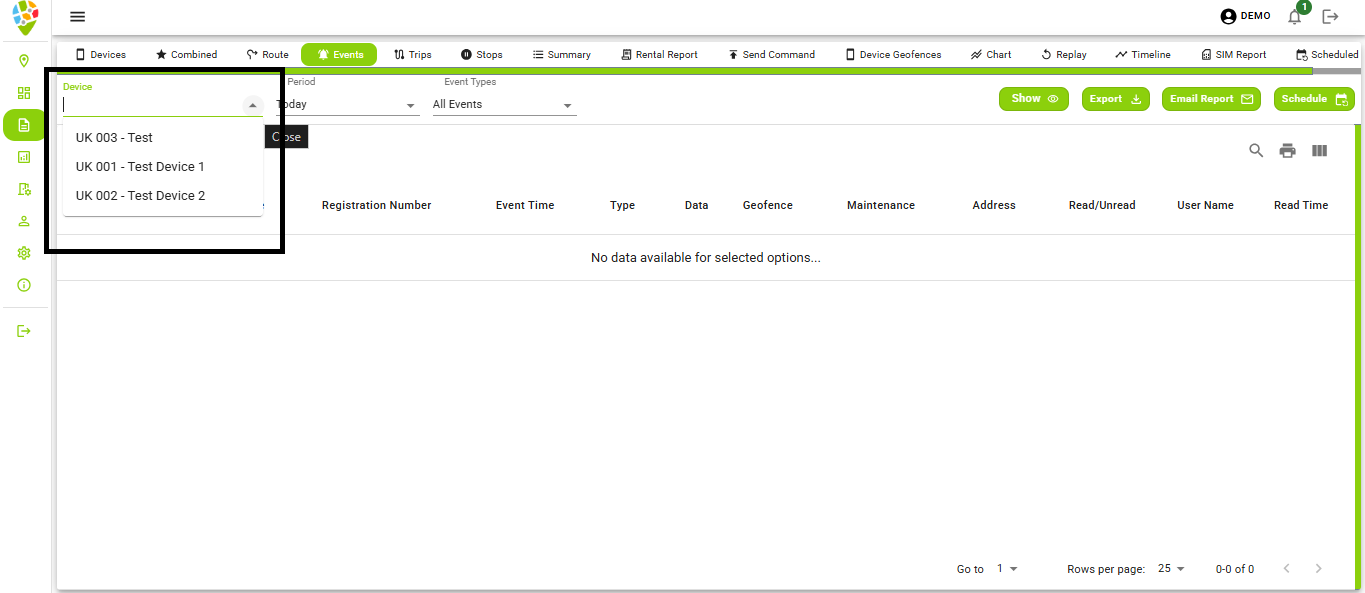Click the search icon above the table
Screen dimensions: 1365x593
click(x=1256, y=151)
